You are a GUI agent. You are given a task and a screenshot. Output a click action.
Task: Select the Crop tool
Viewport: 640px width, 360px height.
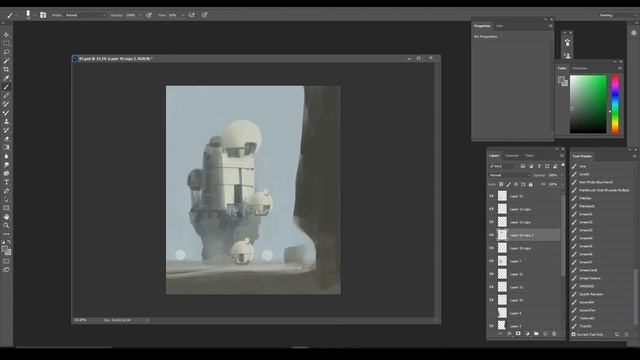[x=6, y=69]
